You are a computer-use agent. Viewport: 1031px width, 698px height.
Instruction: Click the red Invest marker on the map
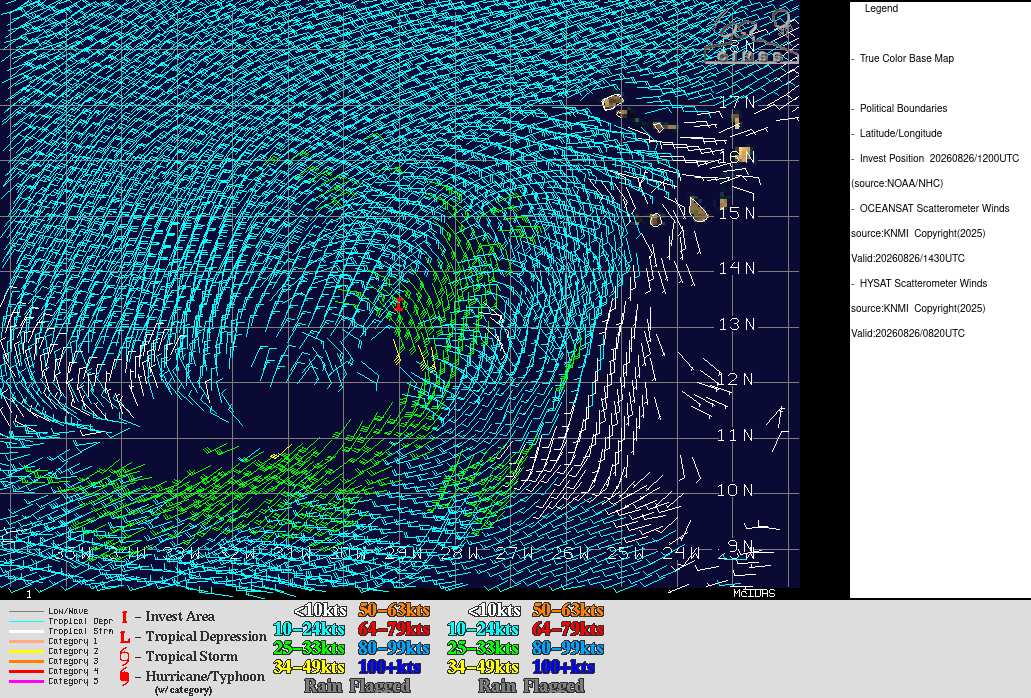tap(398, 304)
